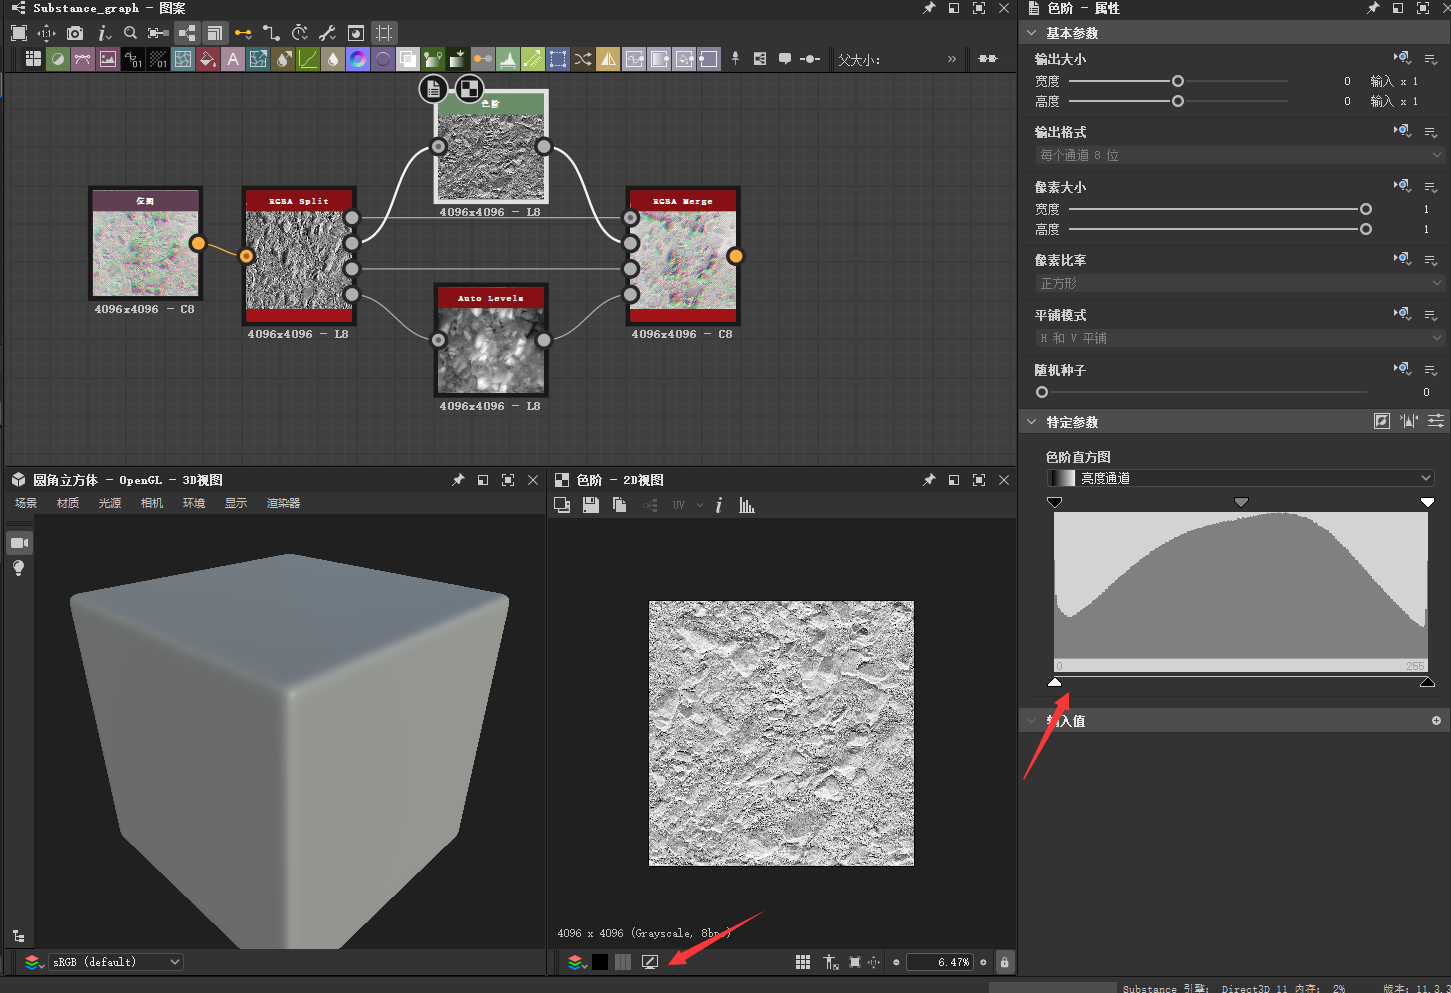Click the histogram icon in 2D view toolbar
This screenshot has width=1451, height=993.
click(x=746, y=506)
